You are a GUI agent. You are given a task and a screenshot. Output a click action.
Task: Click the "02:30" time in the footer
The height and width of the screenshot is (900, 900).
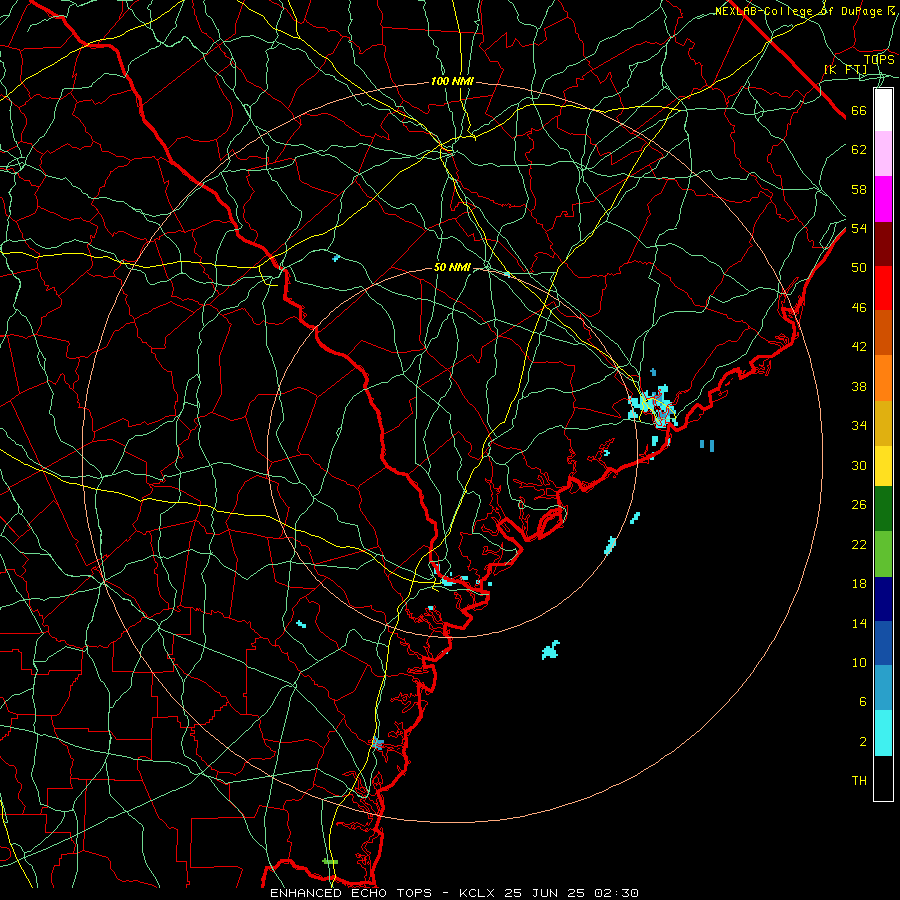tap(616, 893)
